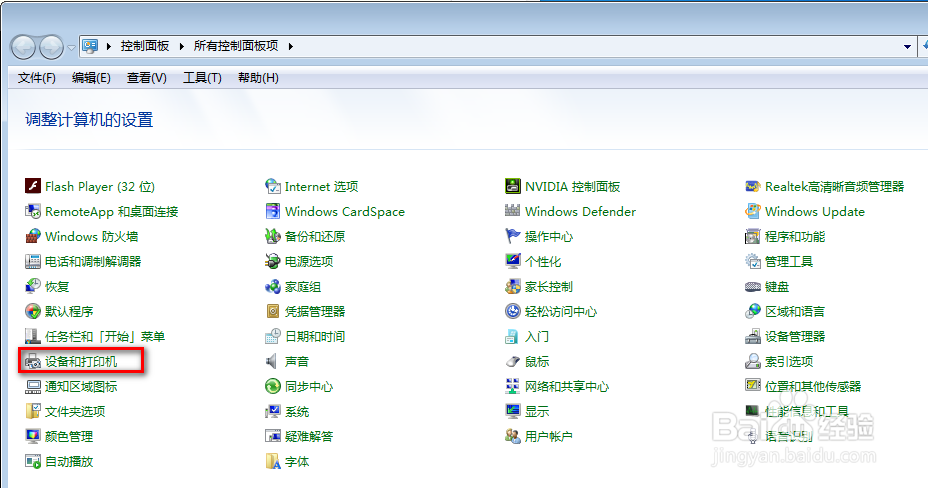
Task: Click the 恢复 icon
Action: [x=33, y=286]
